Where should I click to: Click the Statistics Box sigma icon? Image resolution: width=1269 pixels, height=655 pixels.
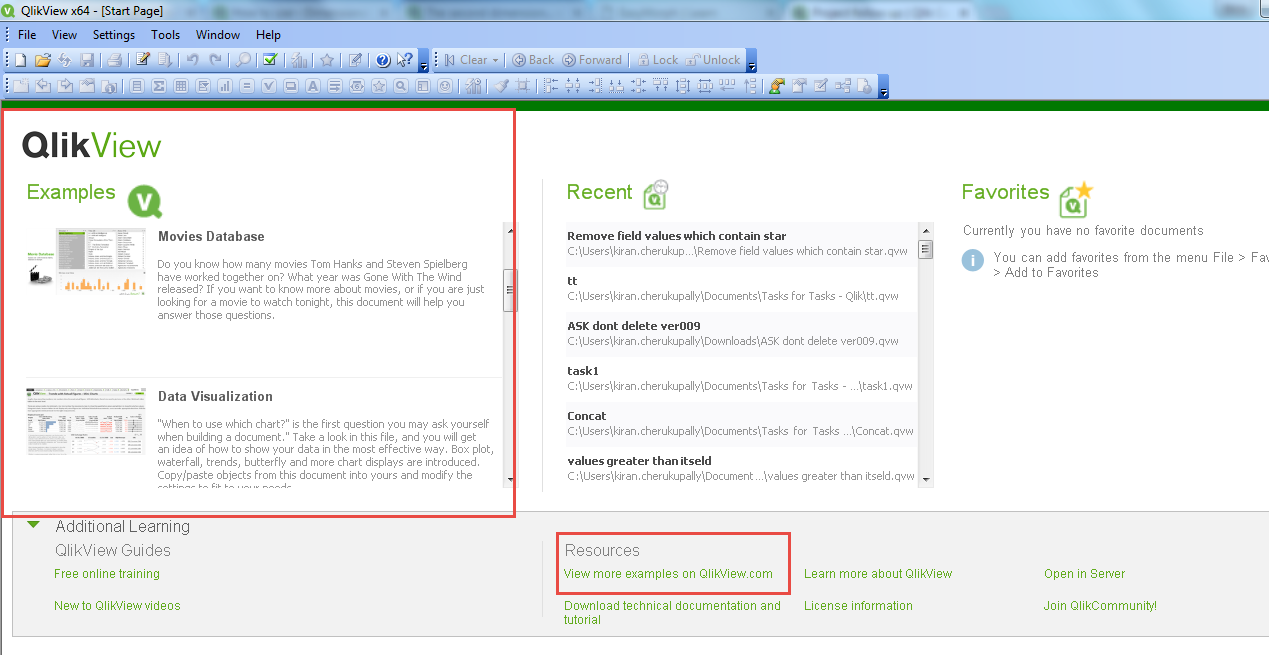[x=160, y=86]
